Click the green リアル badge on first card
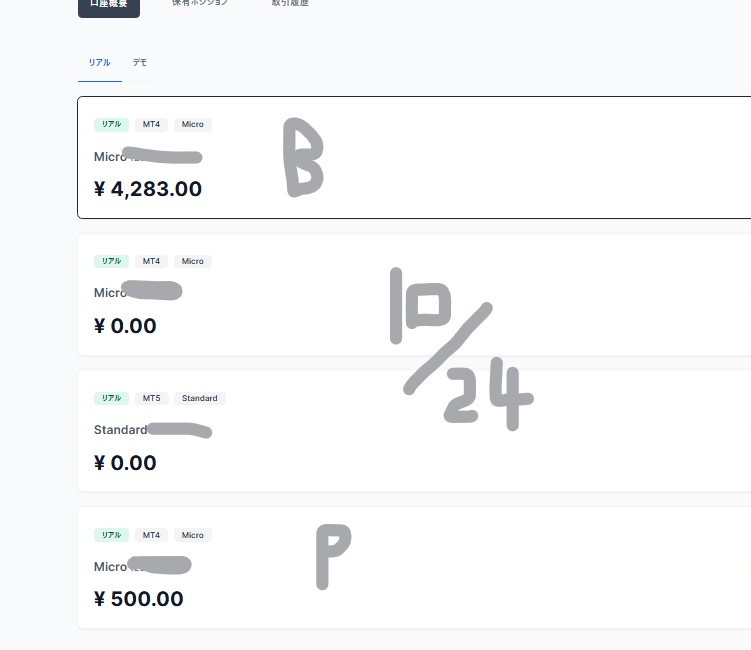This screenshot has height=650, width=751. click(x=111, y=125)
